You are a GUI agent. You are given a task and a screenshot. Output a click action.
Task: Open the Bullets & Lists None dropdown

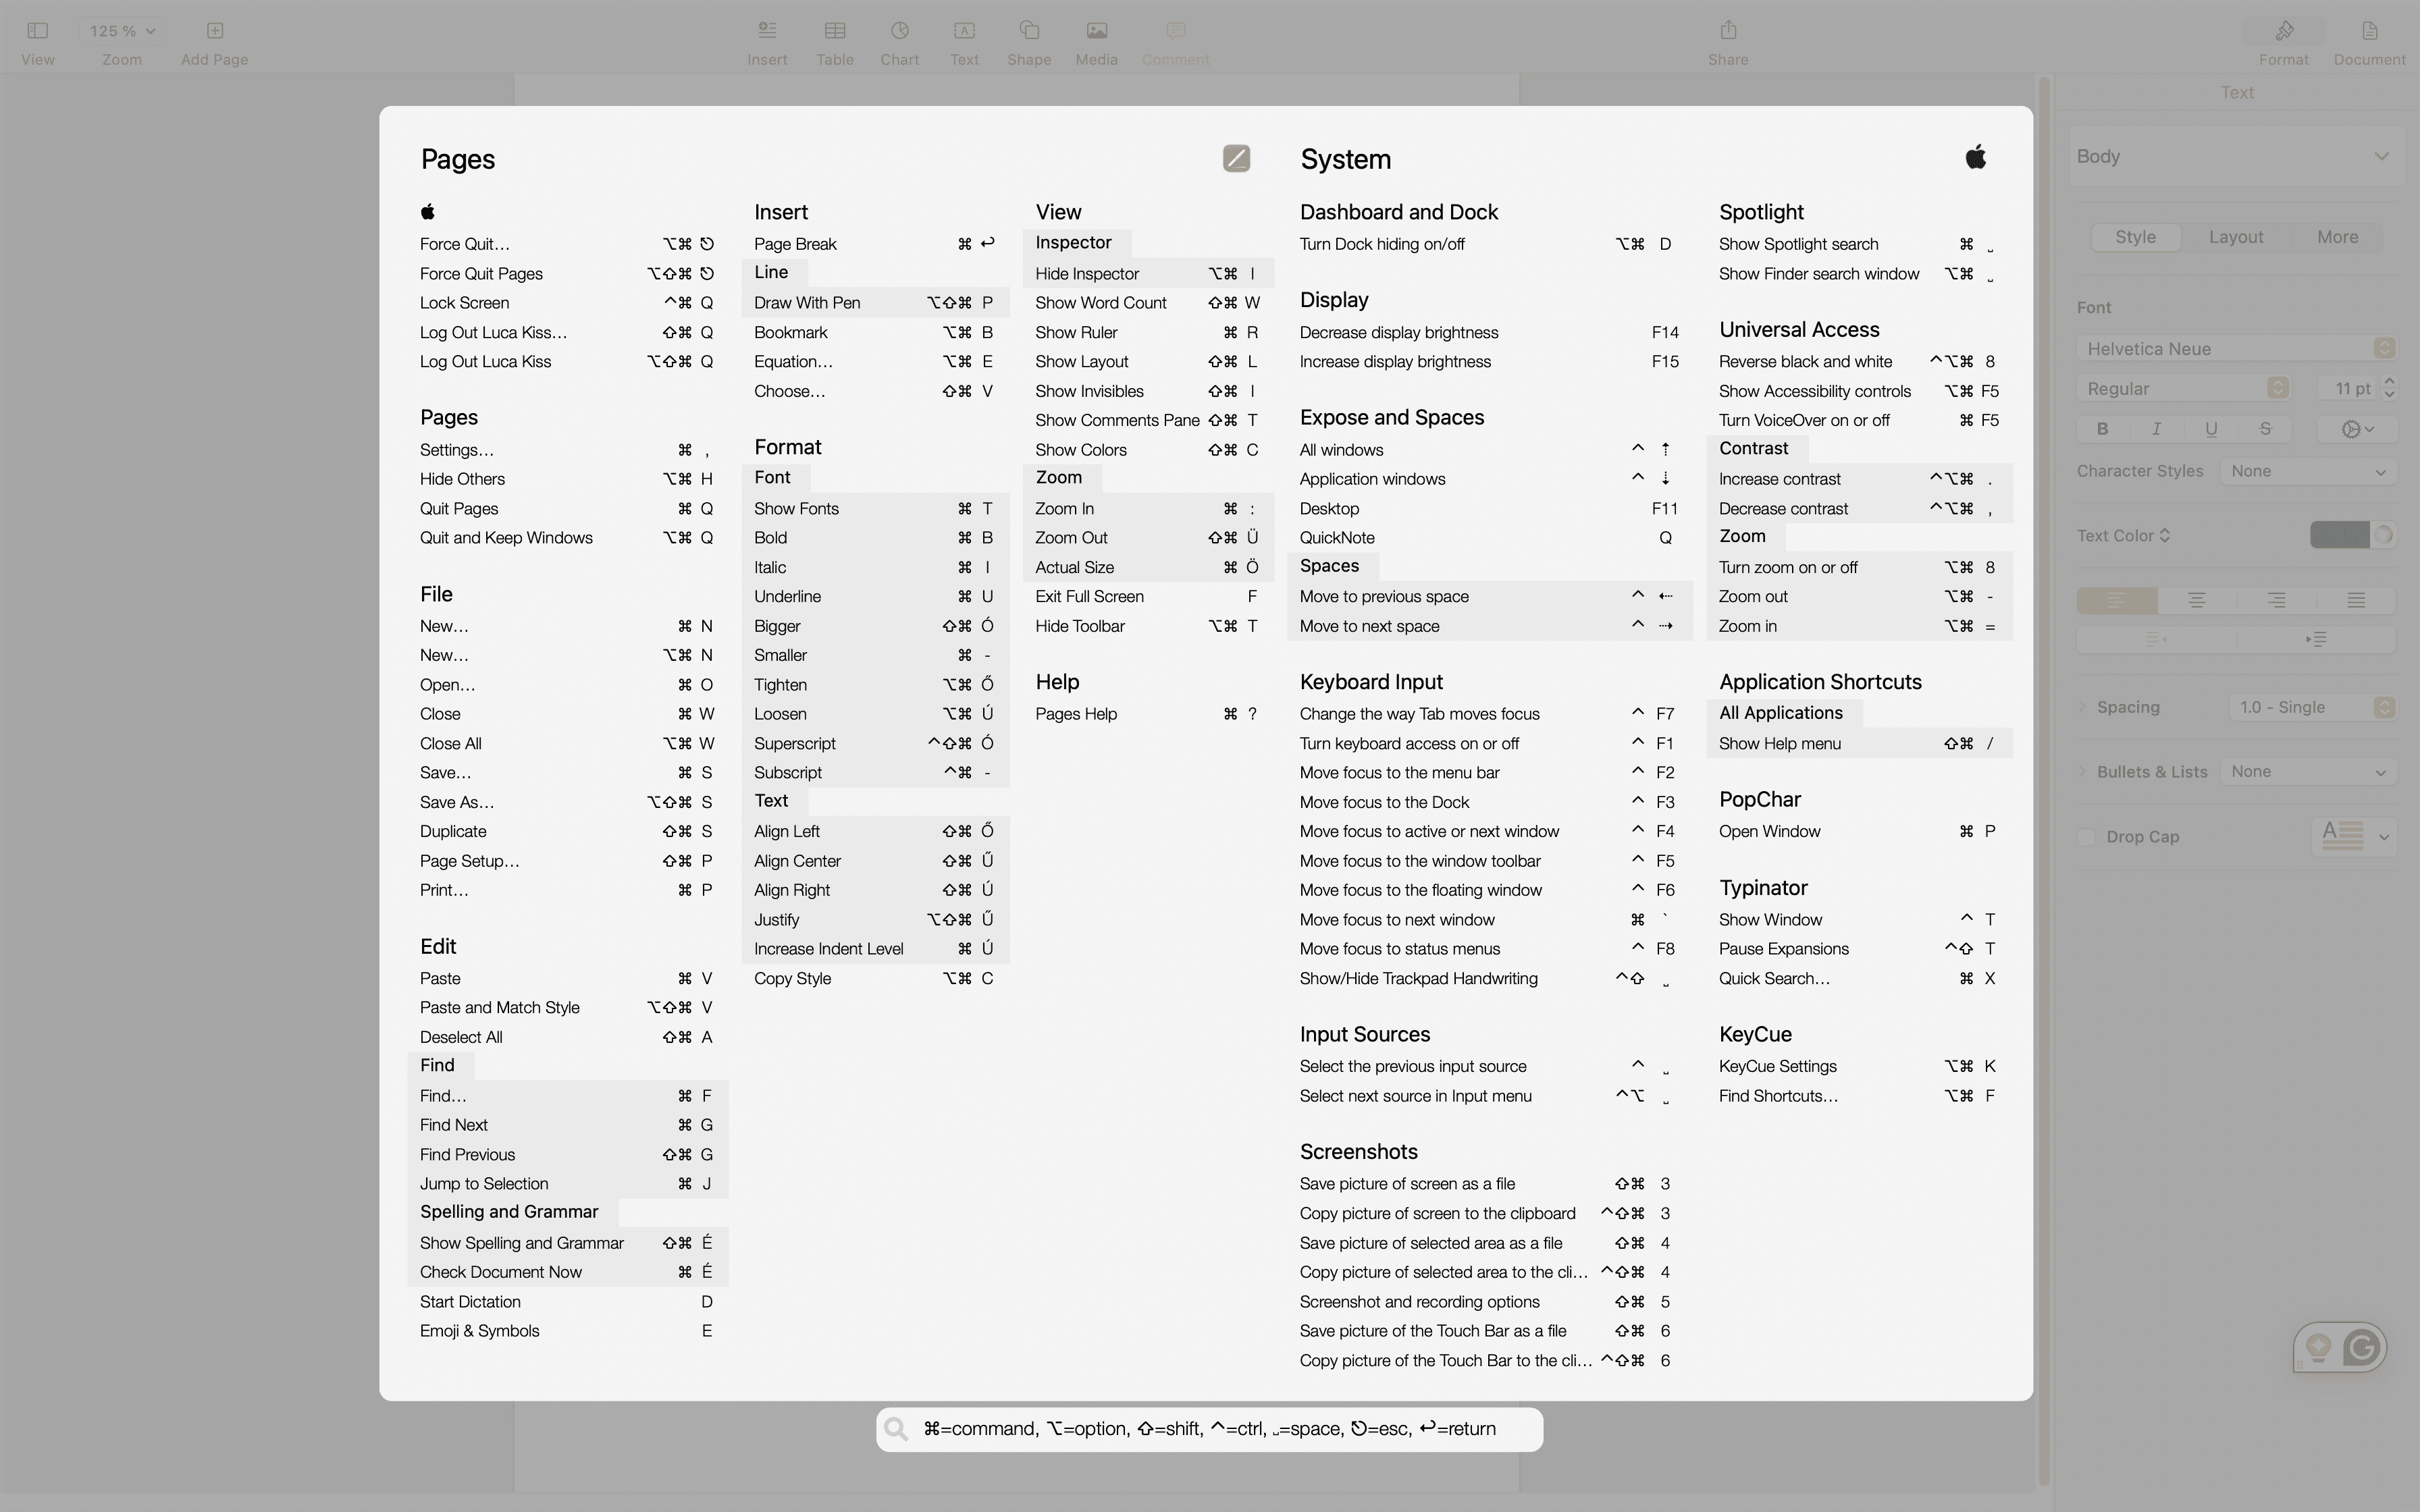(2308, 772)
